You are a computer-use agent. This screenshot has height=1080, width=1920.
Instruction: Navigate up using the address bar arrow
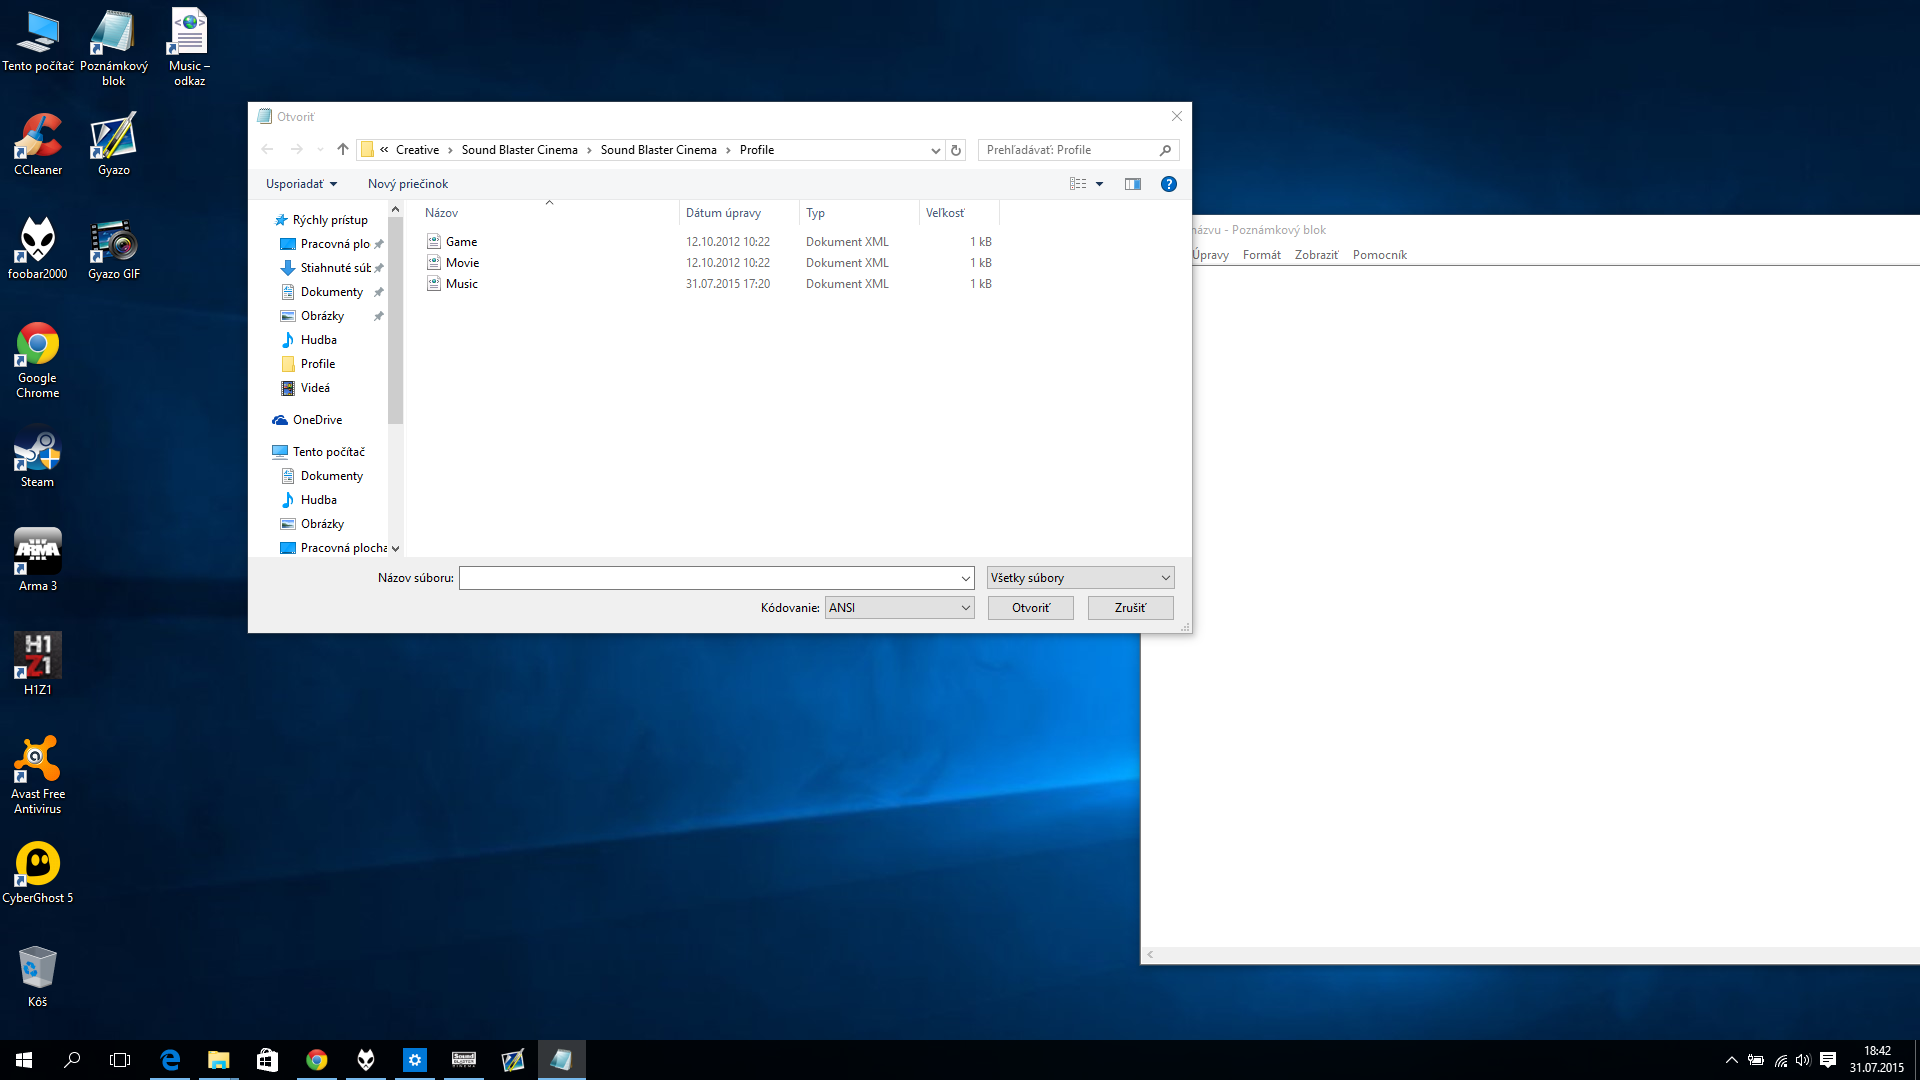tap(342, 149)
